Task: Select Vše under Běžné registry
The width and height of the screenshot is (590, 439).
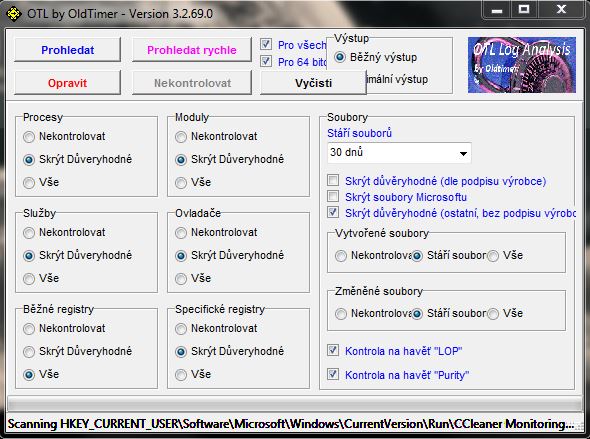Action: pos(29,375)
